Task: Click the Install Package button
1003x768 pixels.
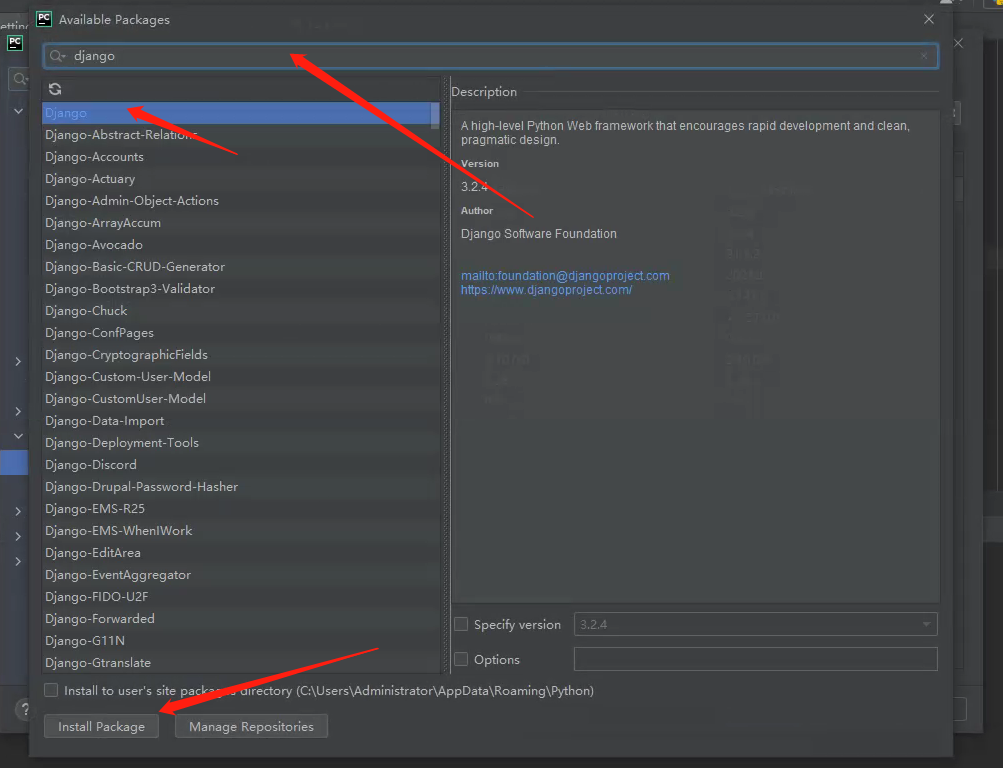Action: tap(101, 726)
